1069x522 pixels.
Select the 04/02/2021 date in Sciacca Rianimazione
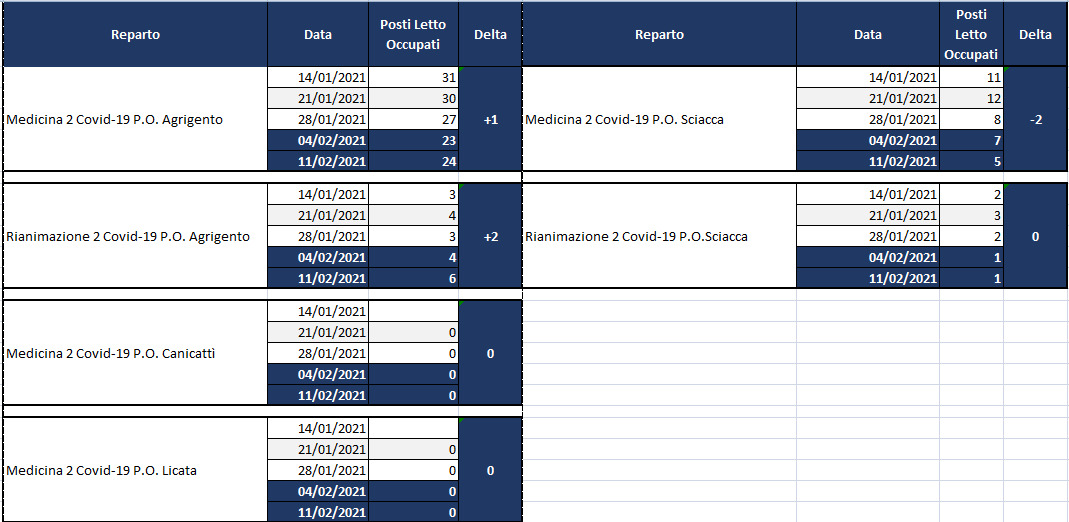click(x=868, y=258)
